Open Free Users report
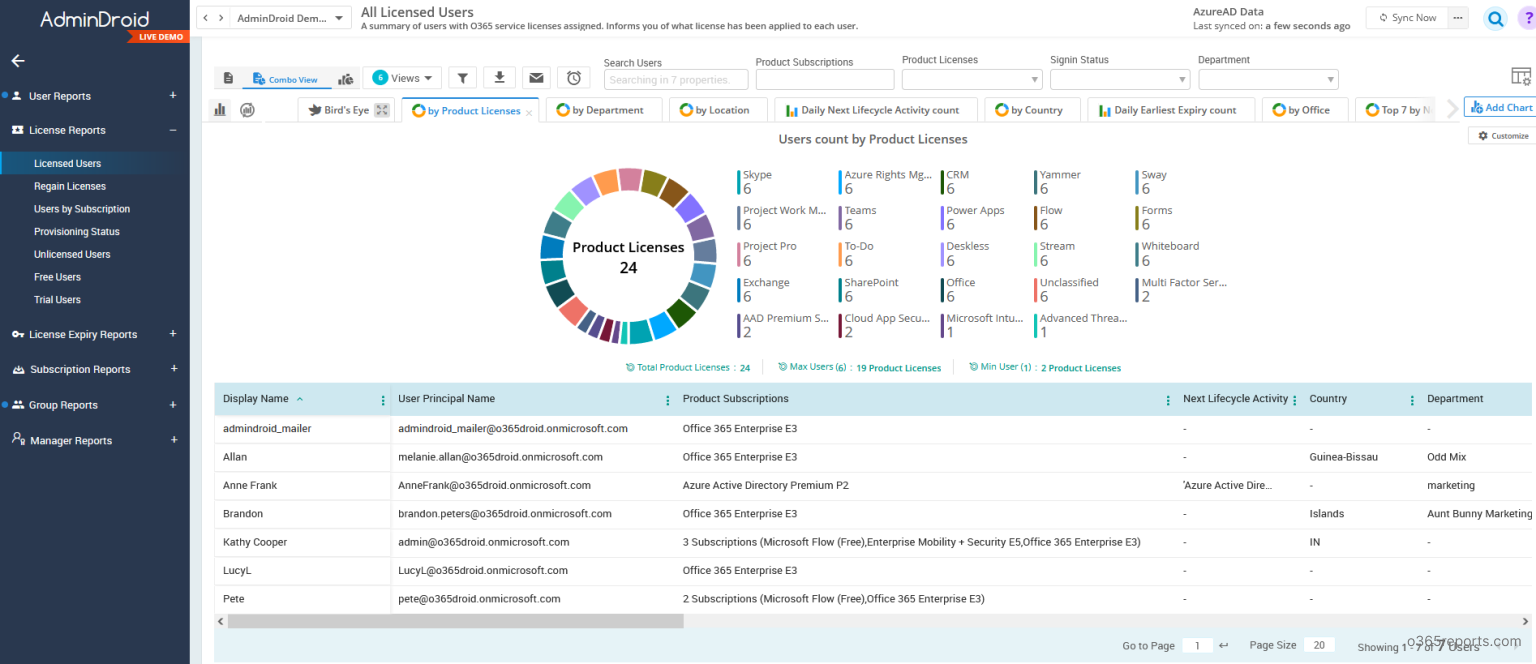The width and height of the screenshot is (1536, 664). [x=57, y=277]
